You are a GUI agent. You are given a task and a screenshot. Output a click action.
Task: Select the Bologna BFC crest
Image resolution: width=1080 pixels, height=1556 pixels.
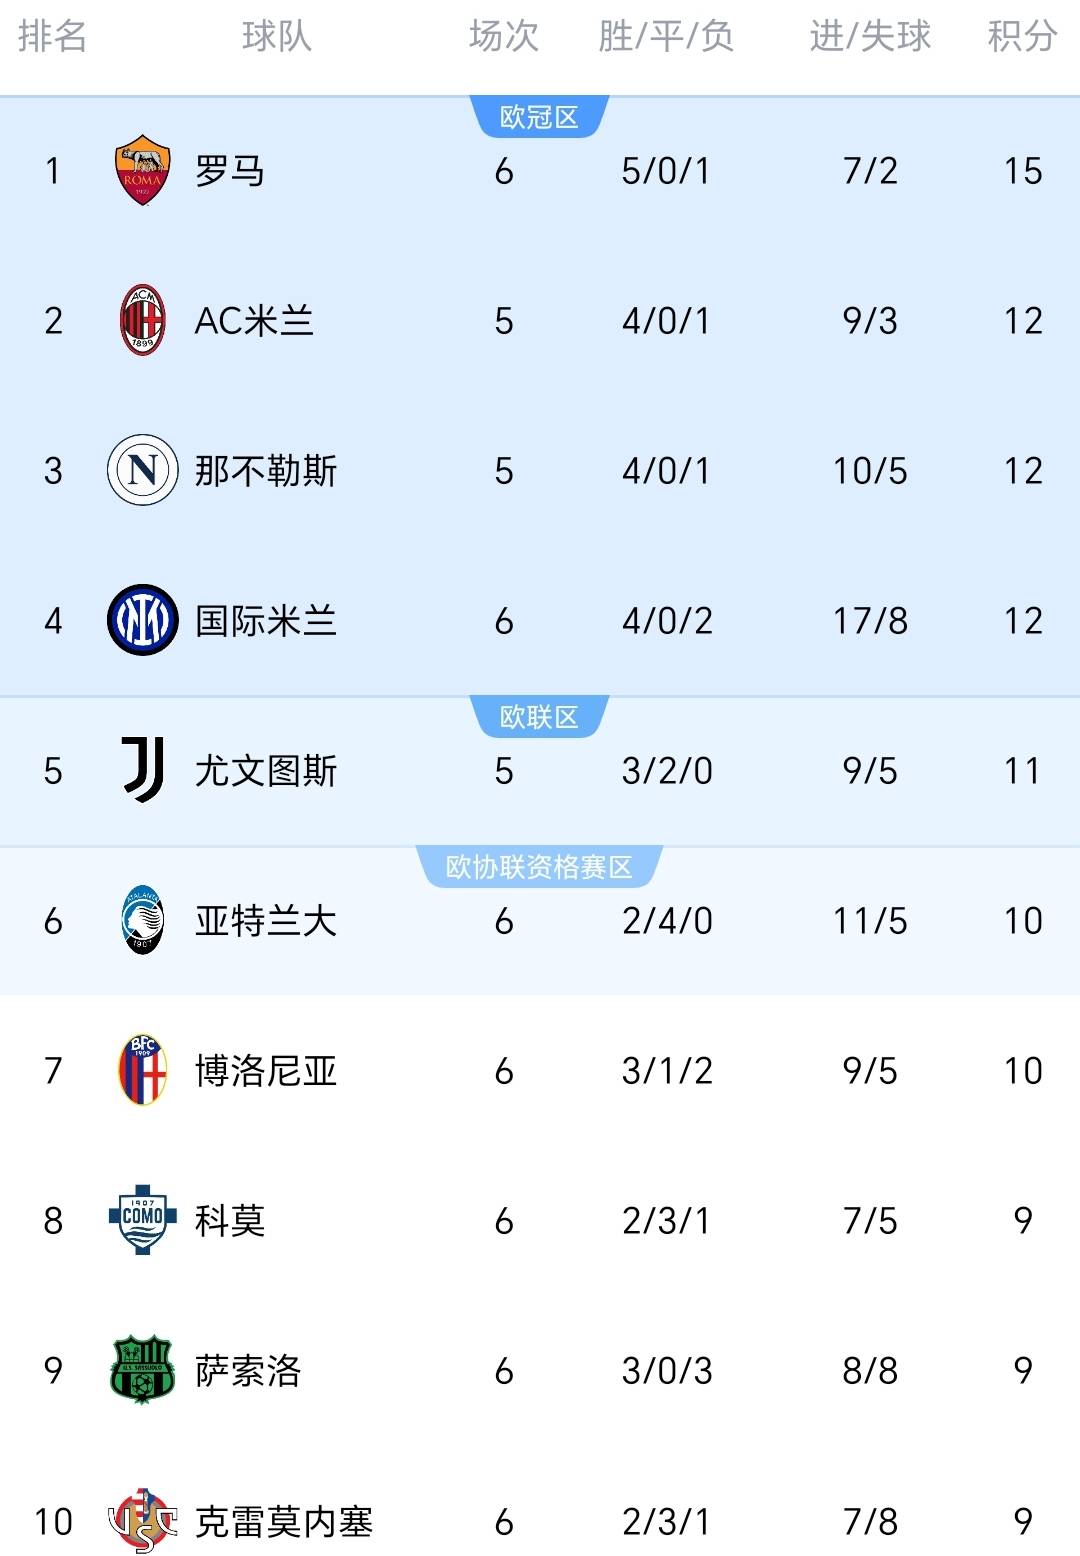142,1070
